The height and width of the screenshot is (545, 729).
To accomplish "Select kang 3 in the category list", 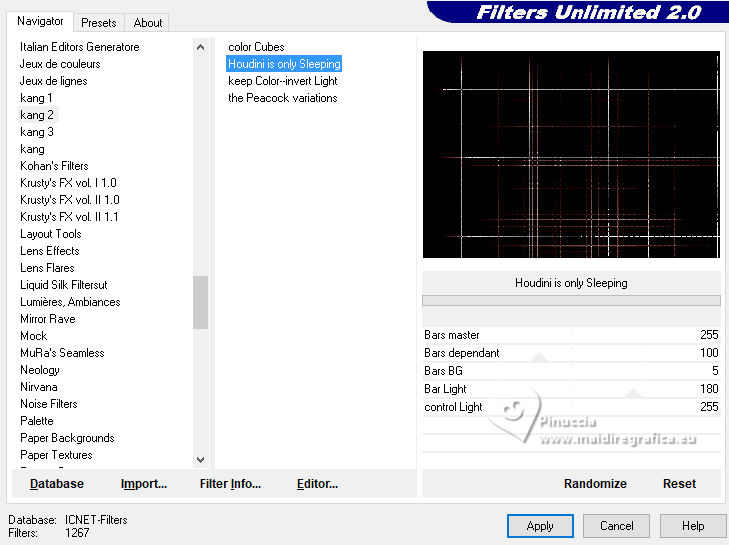I will (37, 132).
